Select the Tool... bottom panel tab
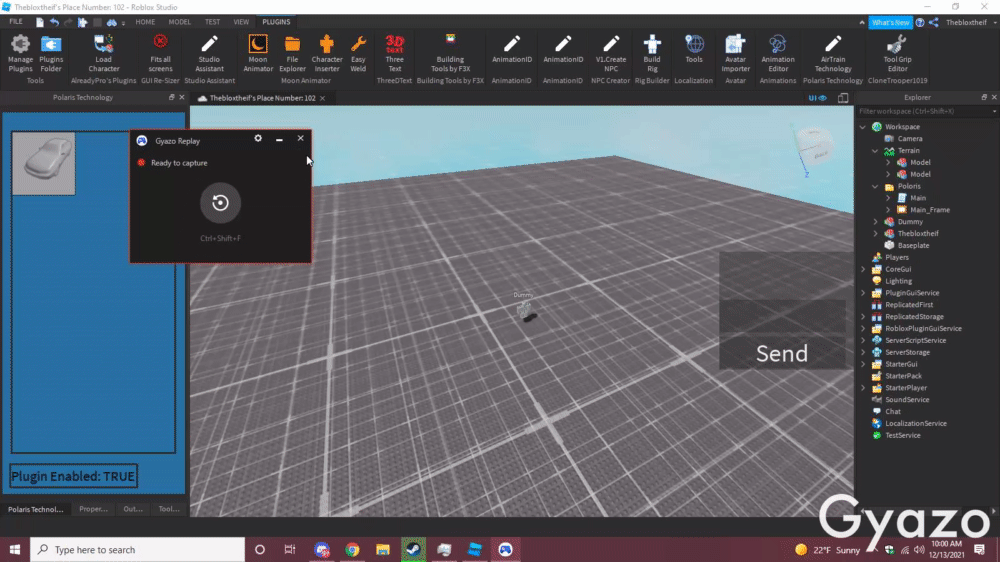This screenshot has height=562, width=1000. click(x=169, y=509)
